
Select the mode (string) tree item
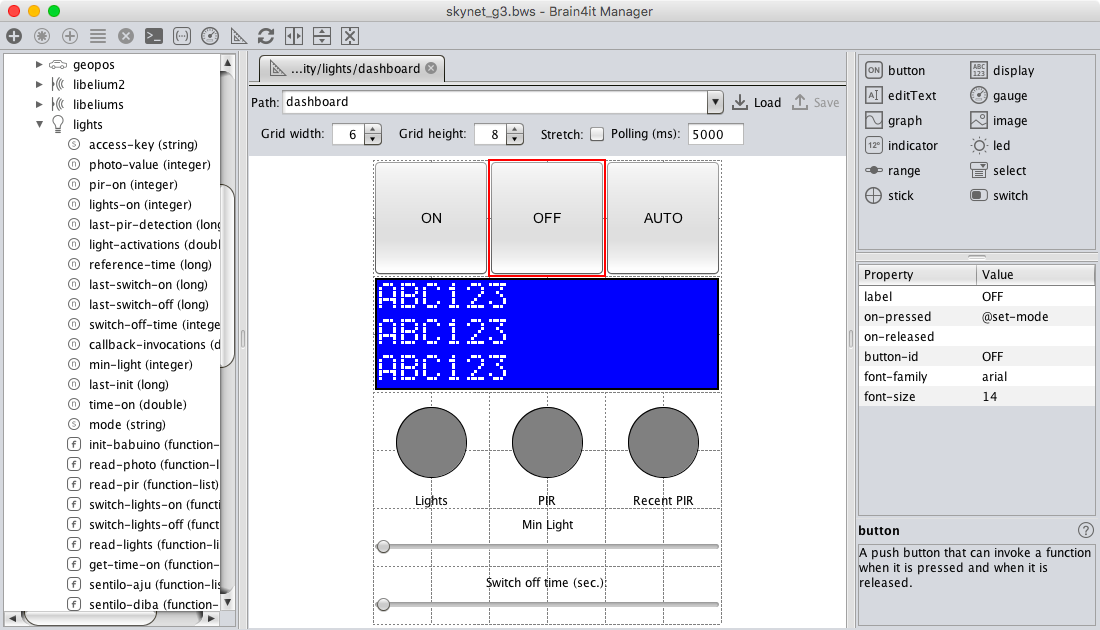click(116, 424)
